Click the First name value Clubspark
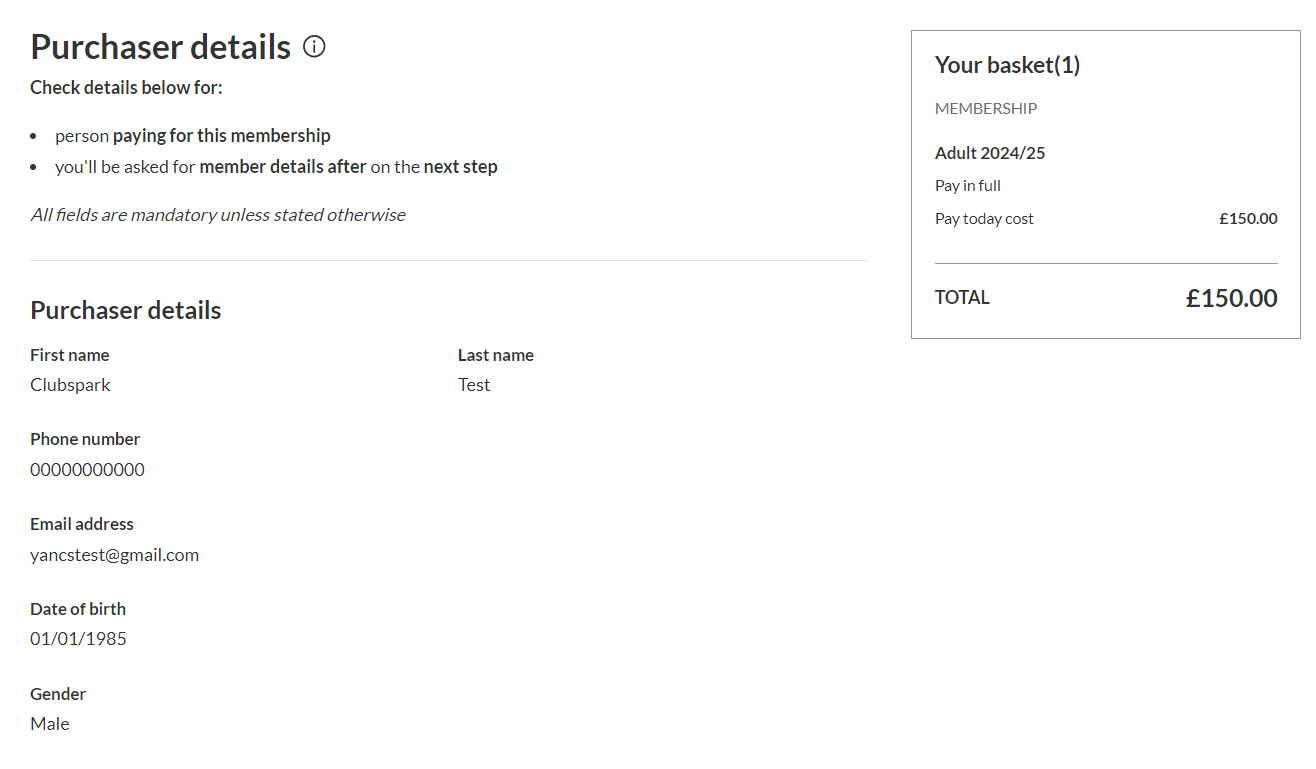Viewport: 1316px width, 769px height. 70,385
